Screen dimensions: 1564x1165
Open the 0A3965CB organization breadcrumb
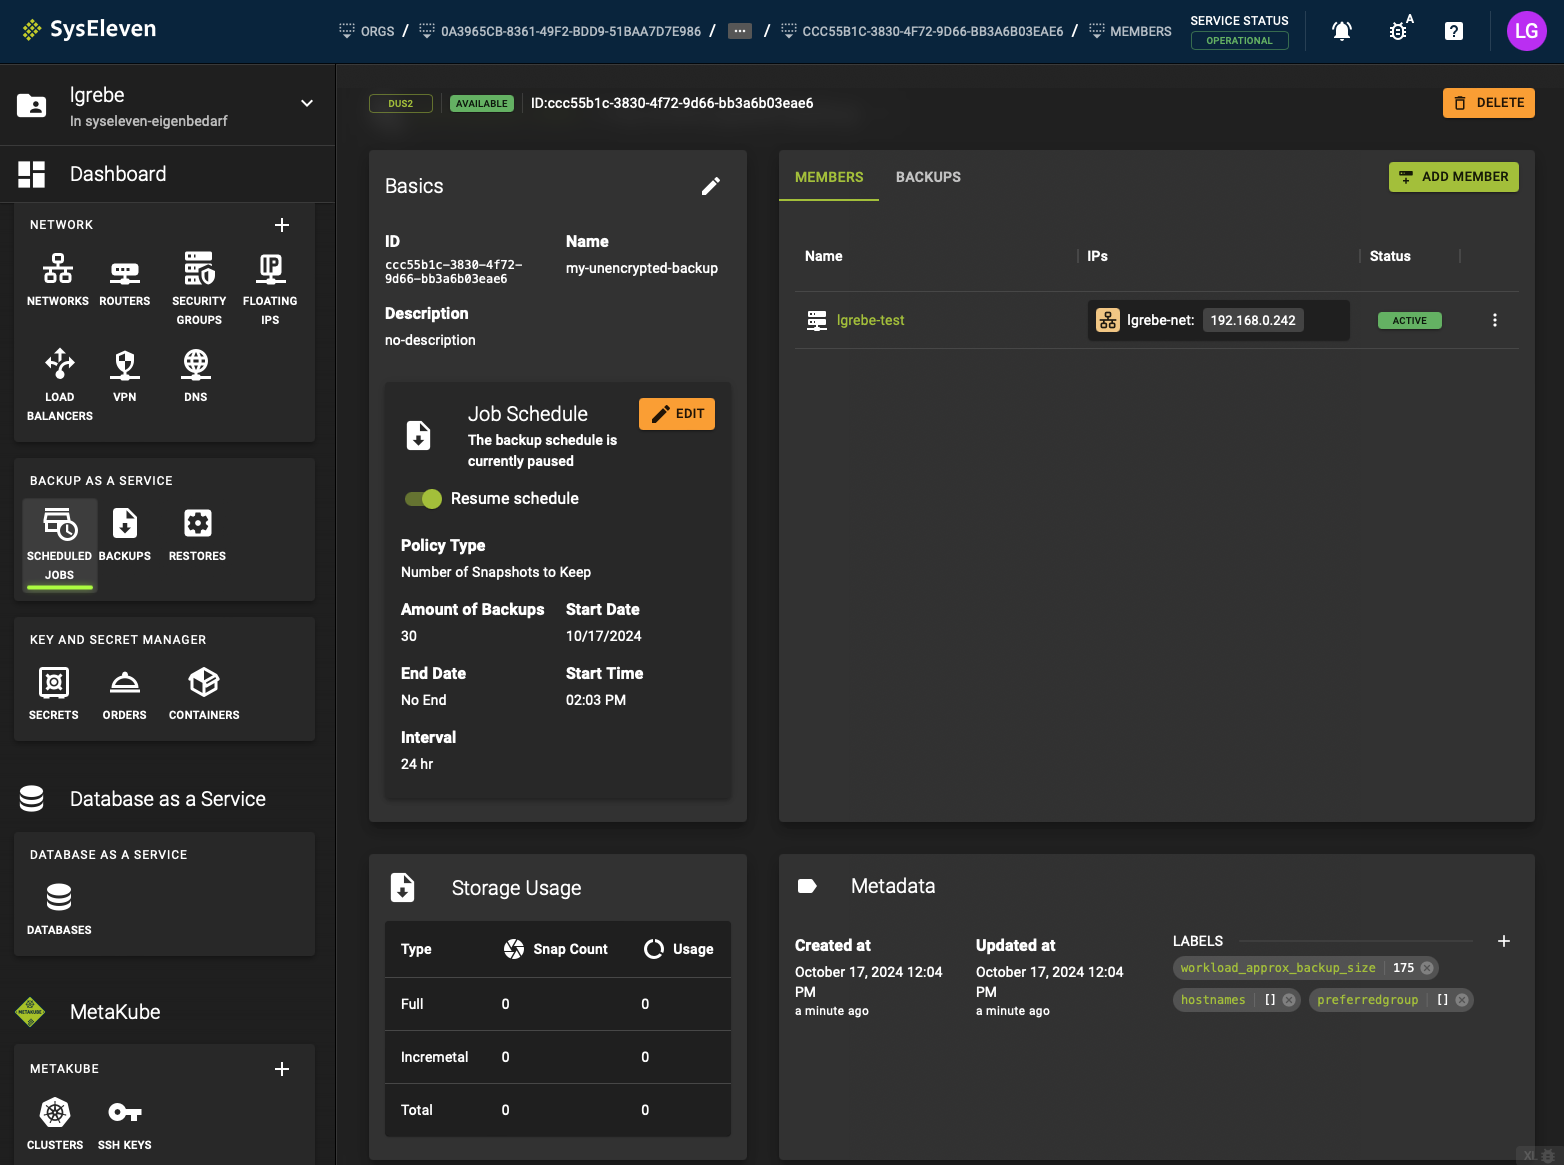[x=560, y=31]
